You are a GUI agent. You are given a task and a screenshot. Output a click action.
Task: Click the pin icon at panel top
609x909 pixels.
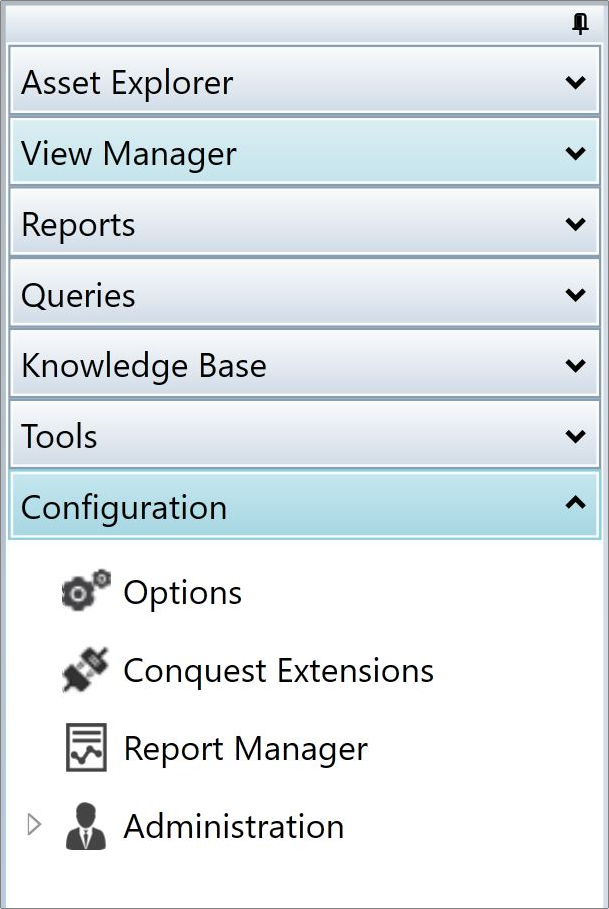(580, 24)
